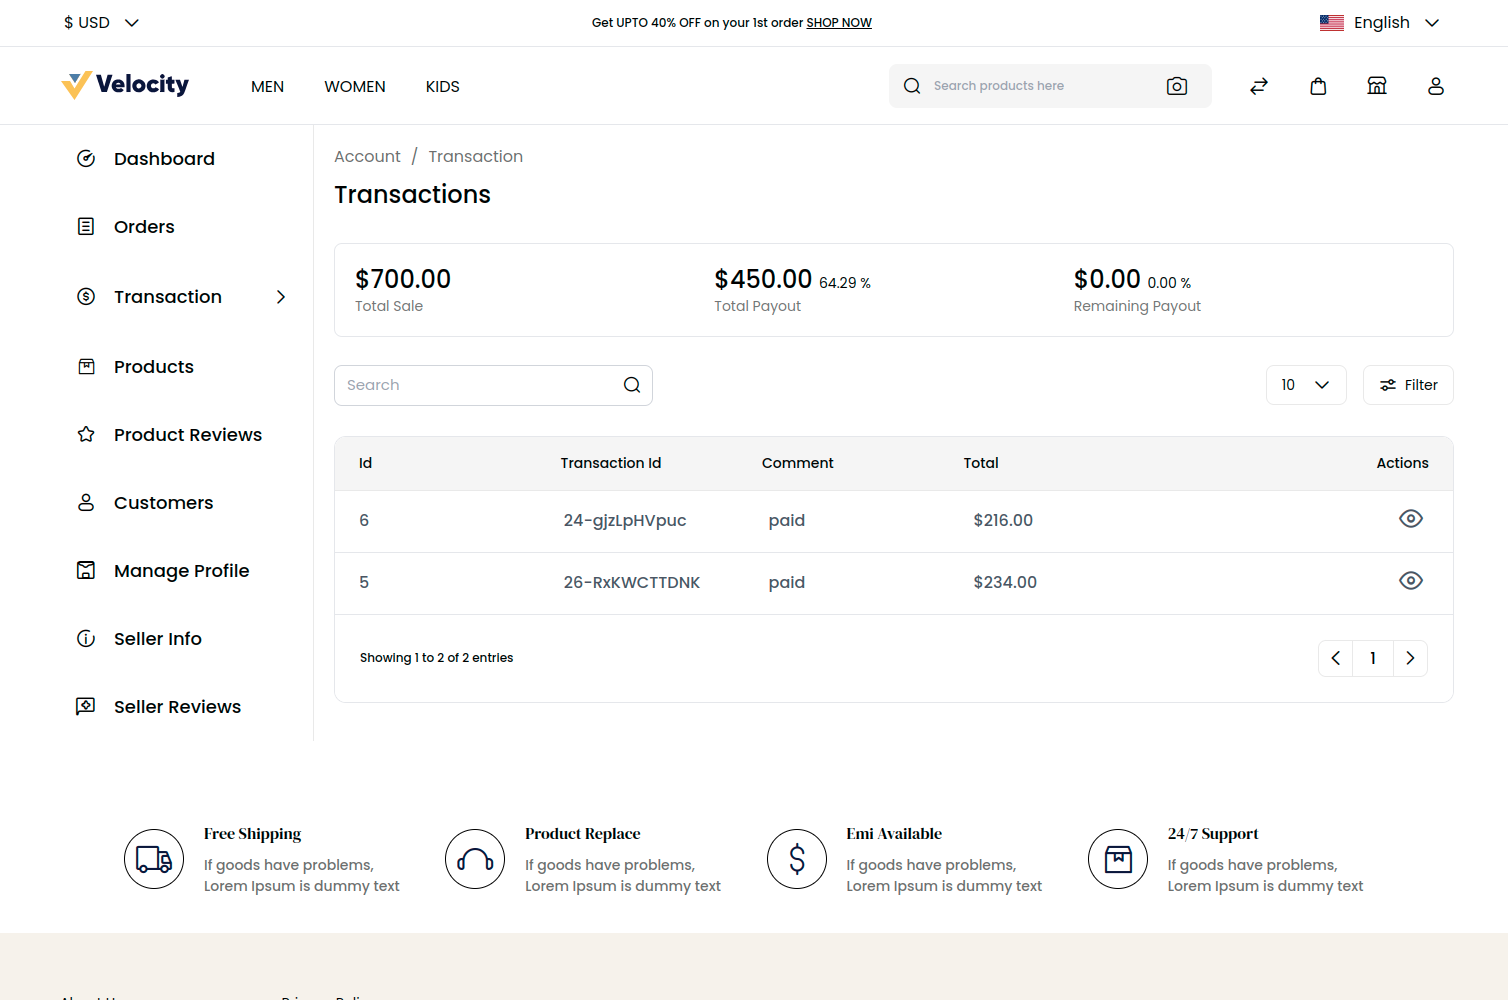Click the Comment column header
The width and height of the screenshot is (1508, 1000).
point(798,463)
